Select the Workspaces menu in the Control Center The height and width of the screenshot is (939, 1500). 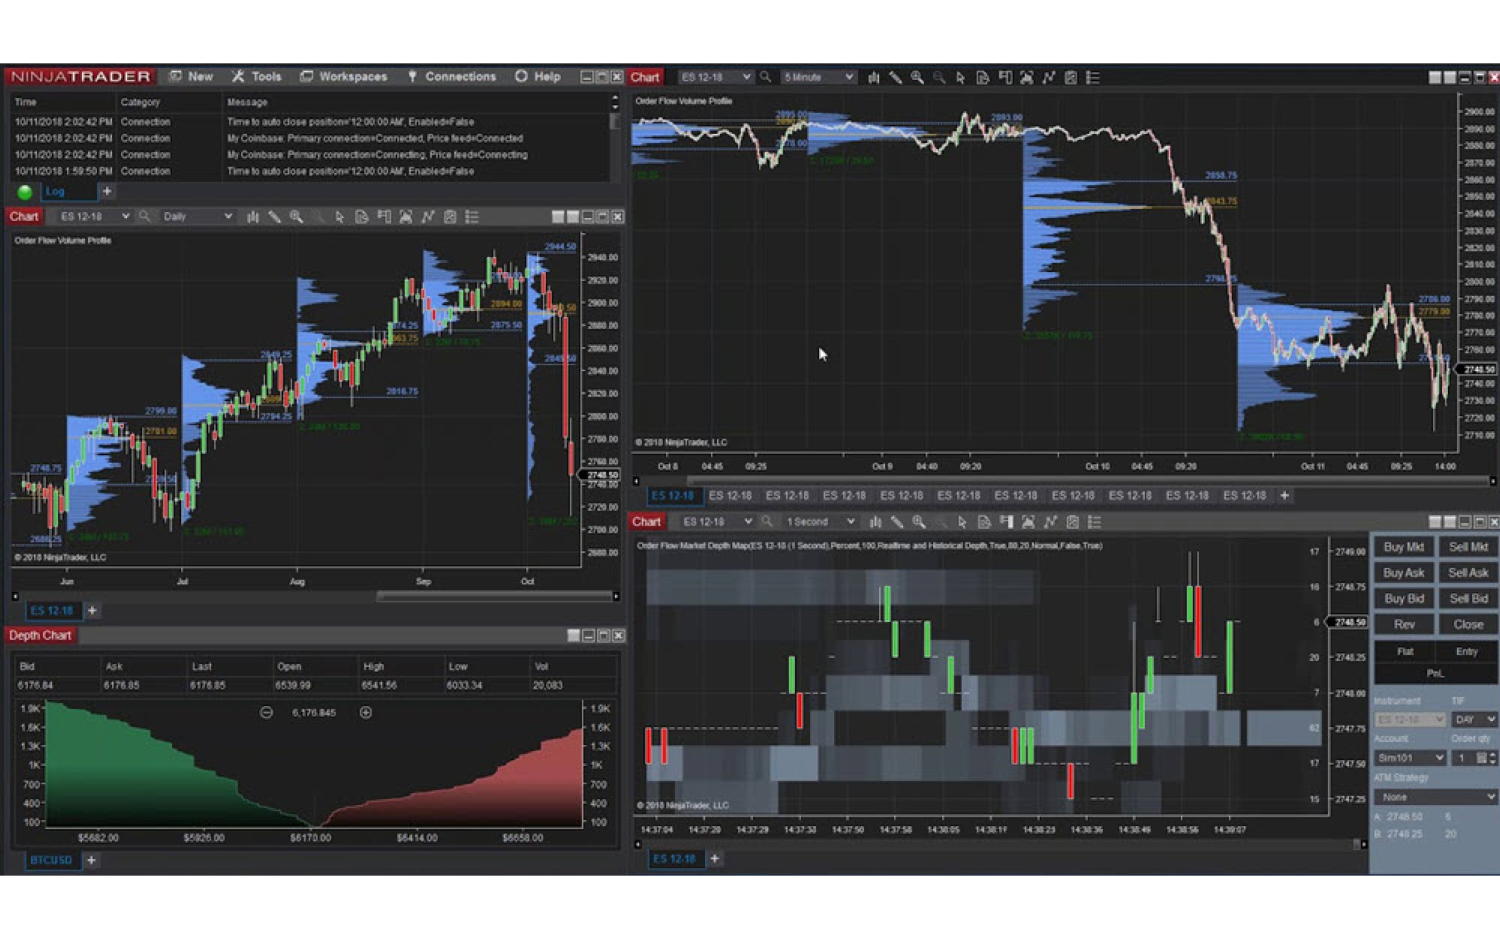point(345,76)
